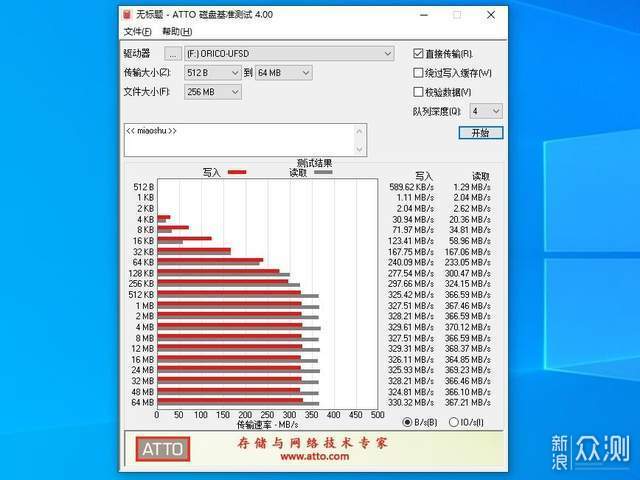This screenshot has height=480, width=640.
Task: Click the 1 MB write value 327.51 MB/s
Action: coord(411,306)
